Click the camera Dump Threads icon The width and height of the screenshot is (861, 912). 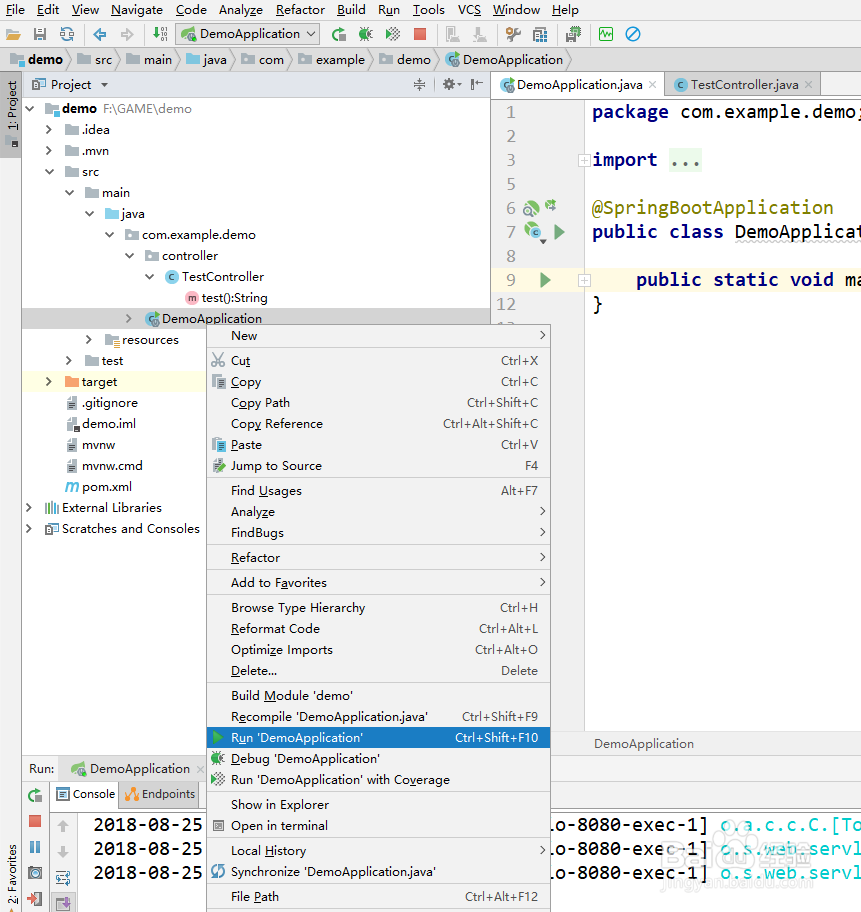pyautogui.click(x=35, y=873)
